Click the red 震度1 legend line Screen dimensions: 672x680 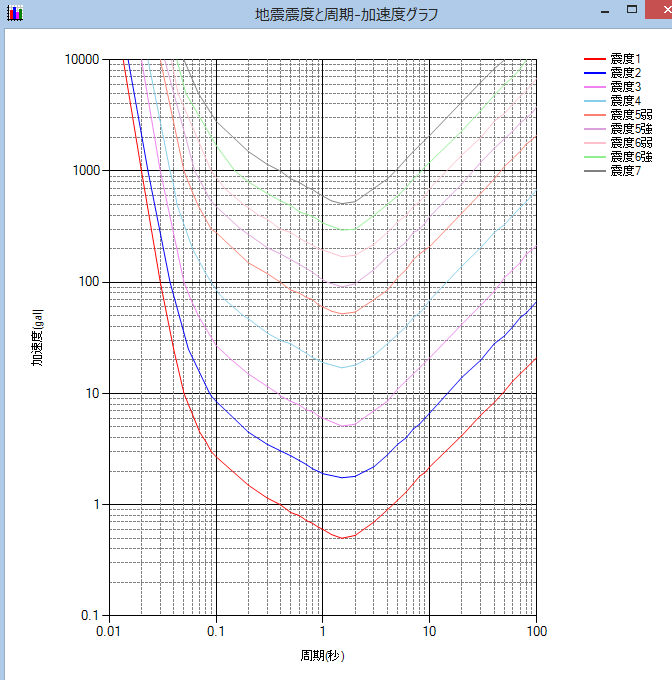pos(595,60)
